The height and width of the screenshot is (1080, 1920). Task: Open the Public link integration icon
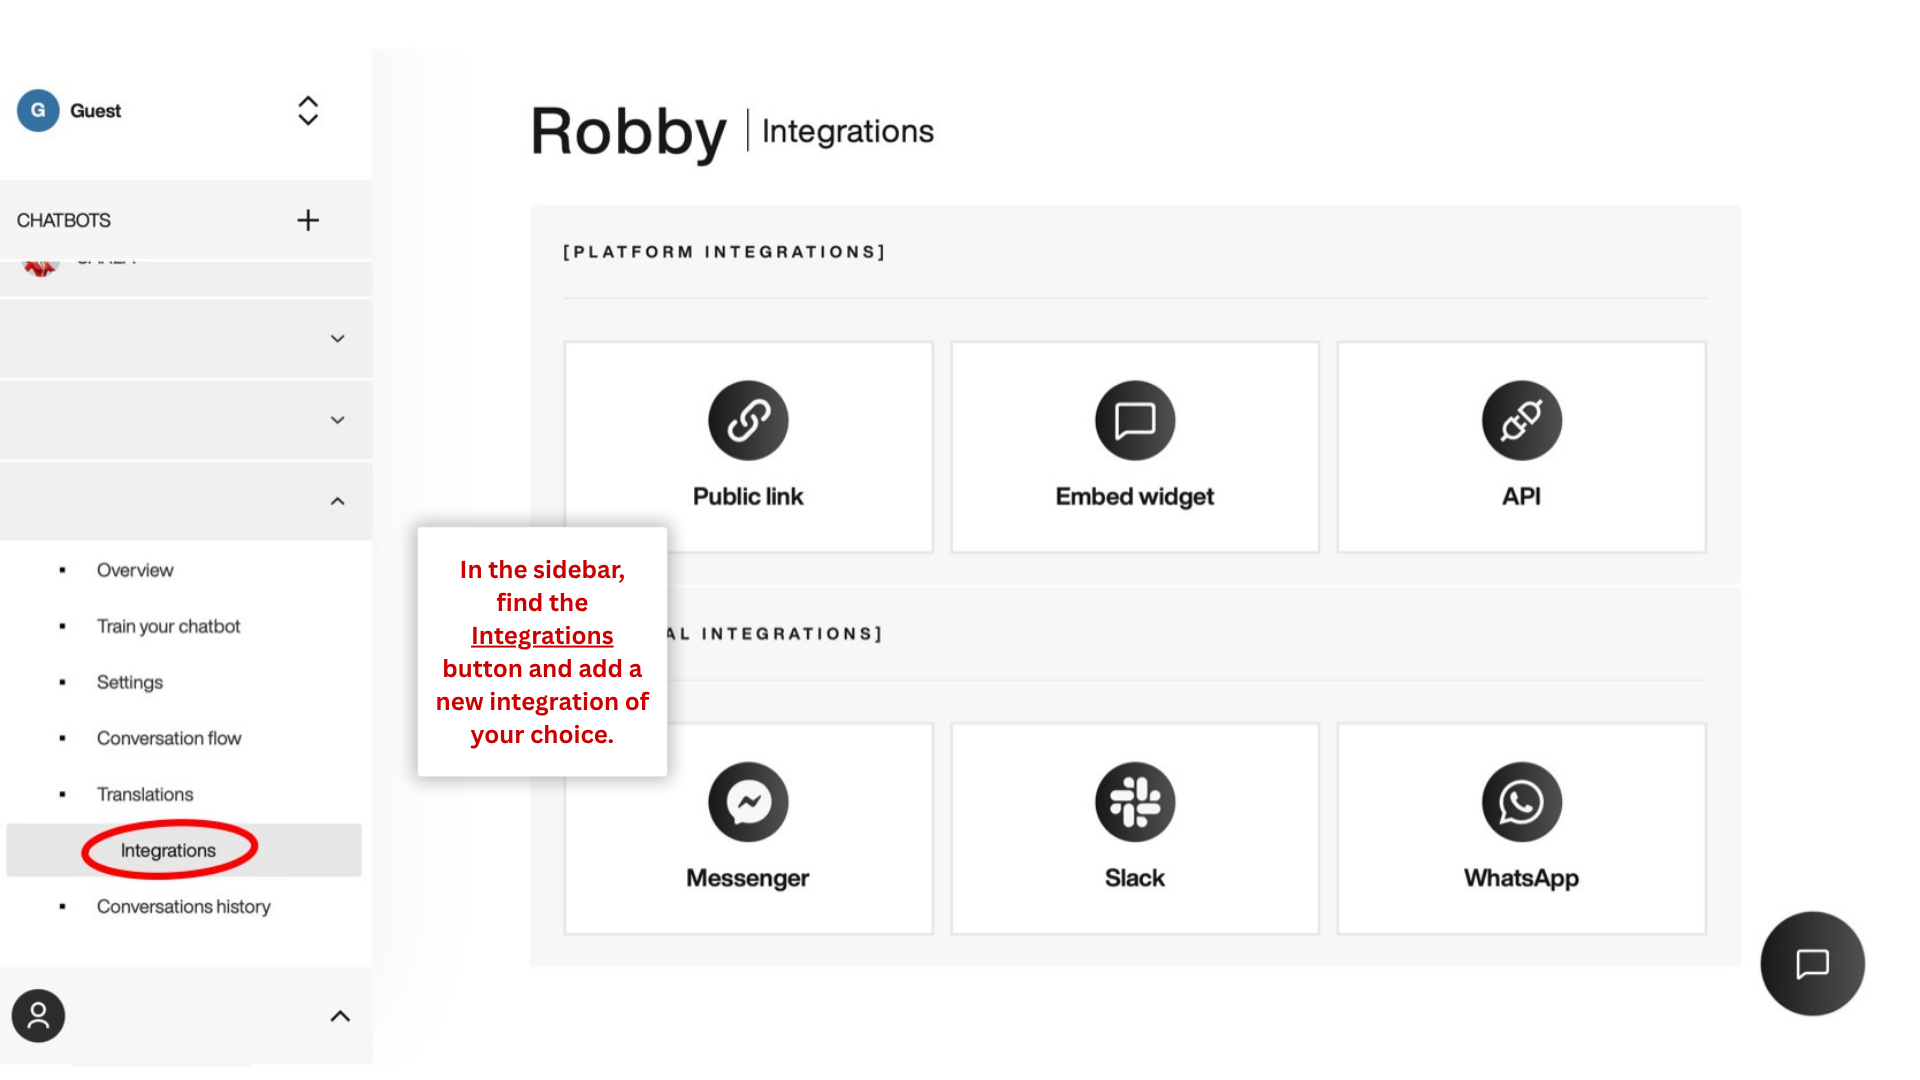[748, 420]
